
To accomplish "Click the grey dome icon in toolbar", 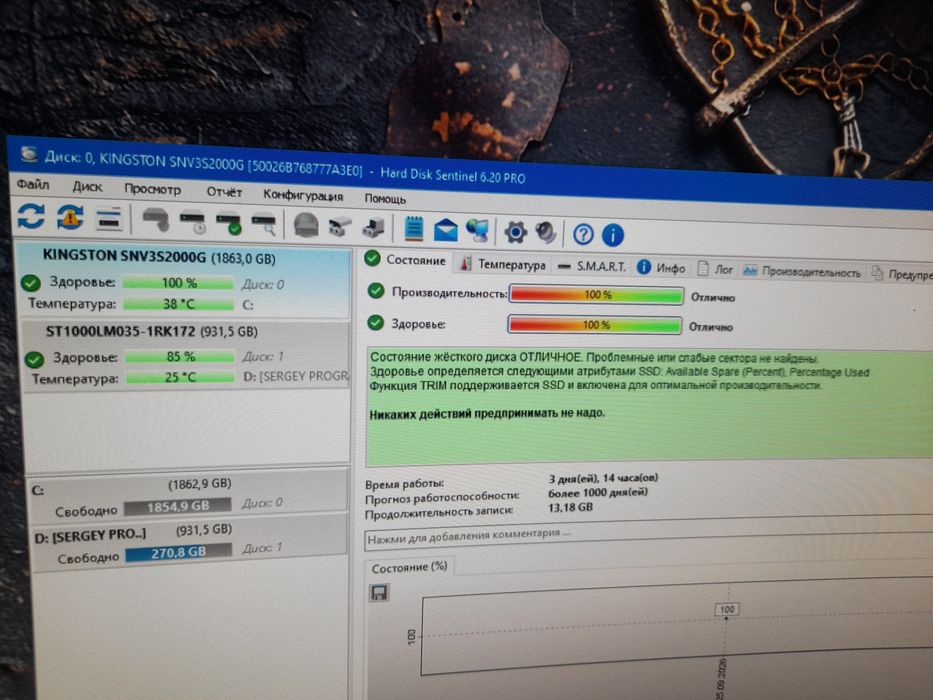I will click(306, 225).
